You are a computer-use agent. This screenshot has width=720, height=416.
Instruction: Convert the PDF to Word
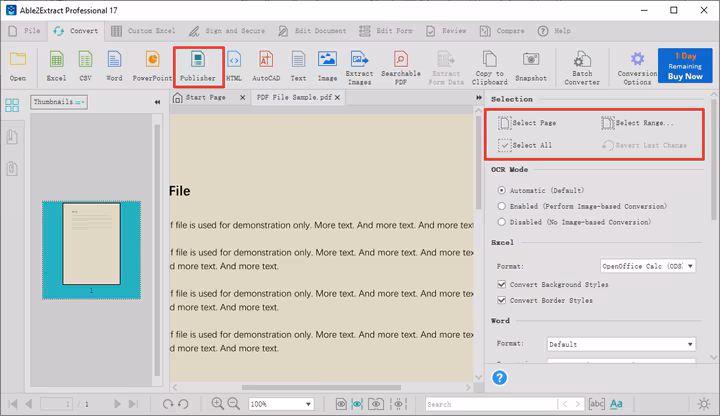coord(114,66)
